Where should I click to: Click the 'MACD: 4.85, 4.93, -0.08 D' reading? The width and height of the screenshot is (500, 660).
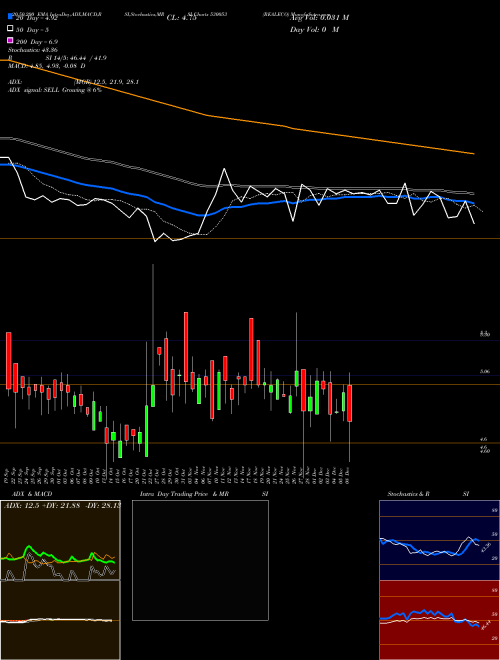click(47, 66)
